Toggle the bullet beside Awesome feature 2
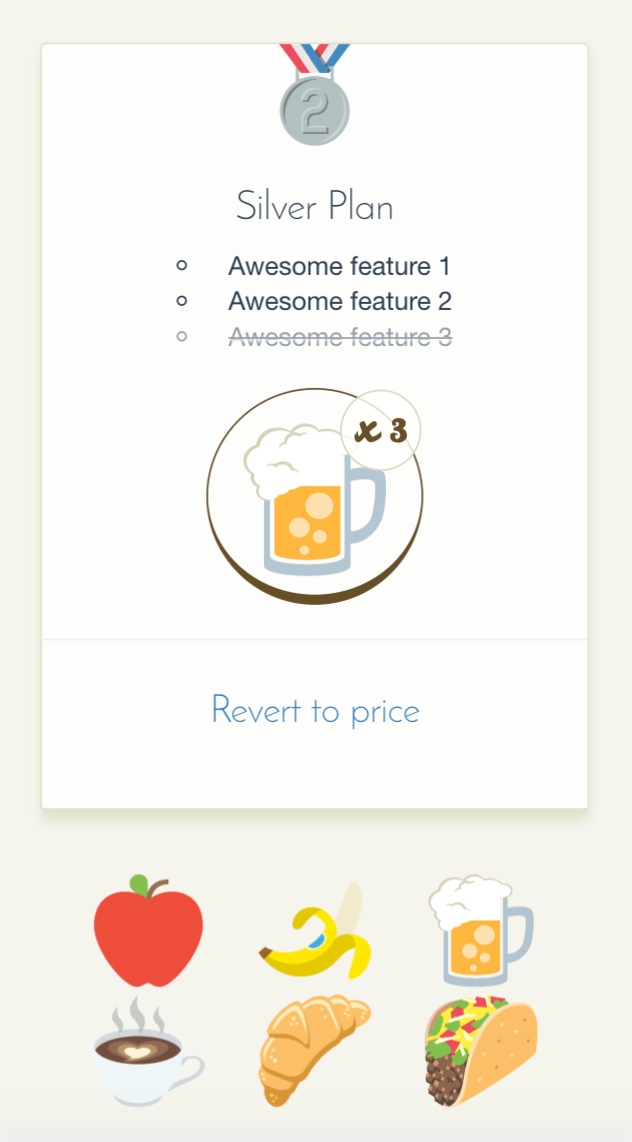632x1142 pixels. (181, 301)
